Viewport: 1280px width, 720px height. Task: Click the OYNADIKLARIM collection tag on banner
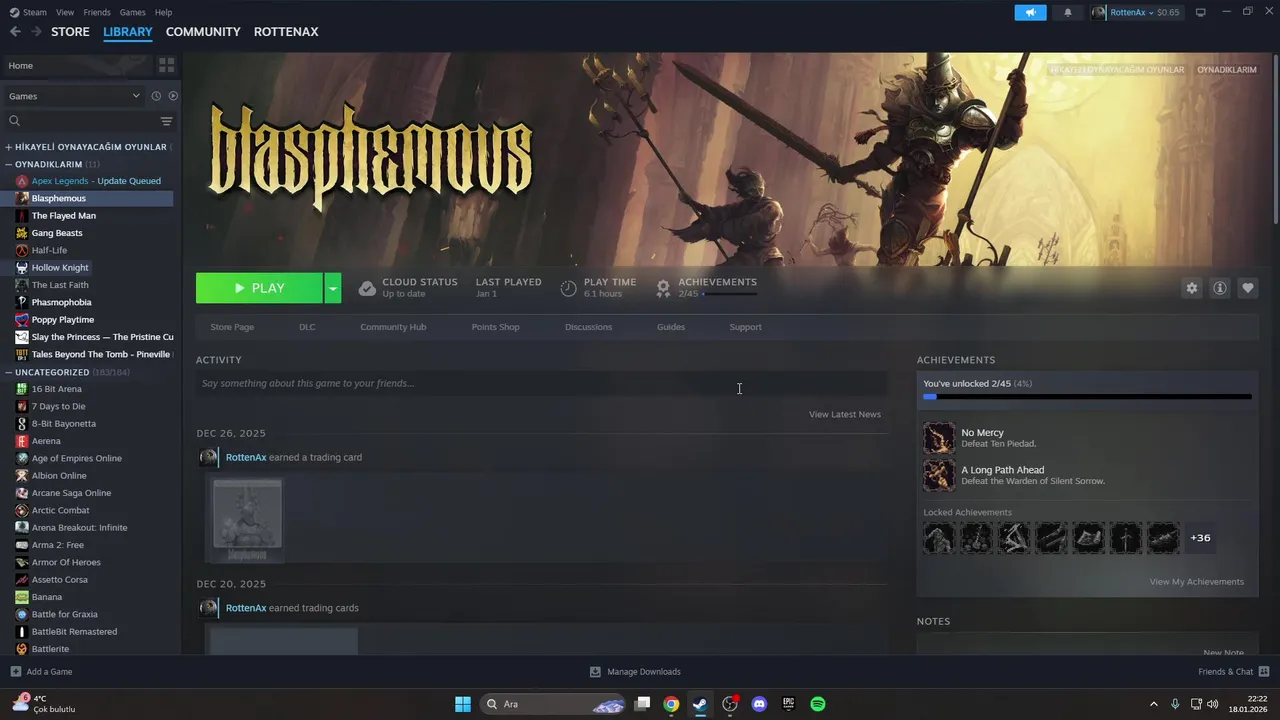pyautogui.click(x=1226, y=70)
